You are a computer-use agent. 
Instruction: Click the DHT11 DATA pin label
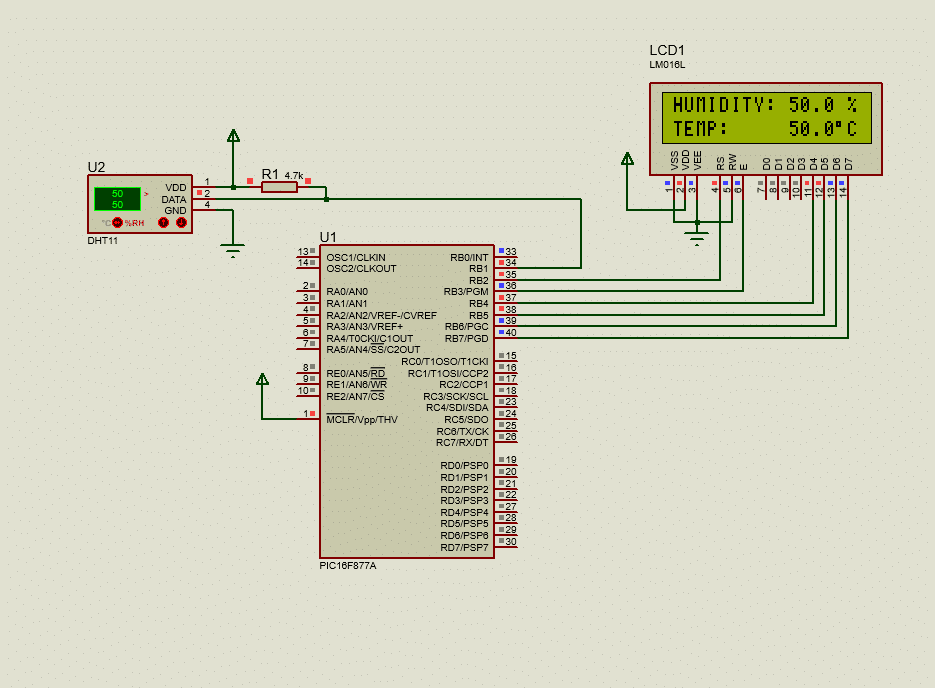tap(174, 200)
